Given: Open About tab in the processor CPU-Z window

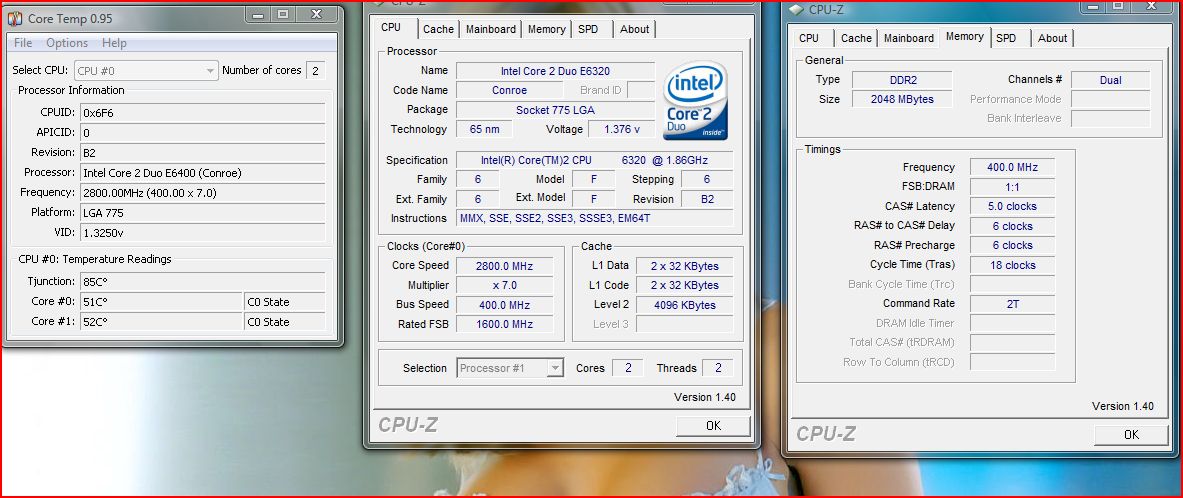Looking at the screenshot, I should (635, 29).
